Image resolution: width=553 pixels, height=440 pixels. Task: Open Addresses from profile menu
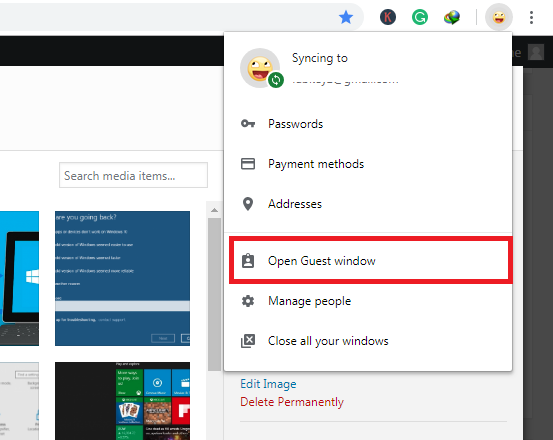point(368,204)
